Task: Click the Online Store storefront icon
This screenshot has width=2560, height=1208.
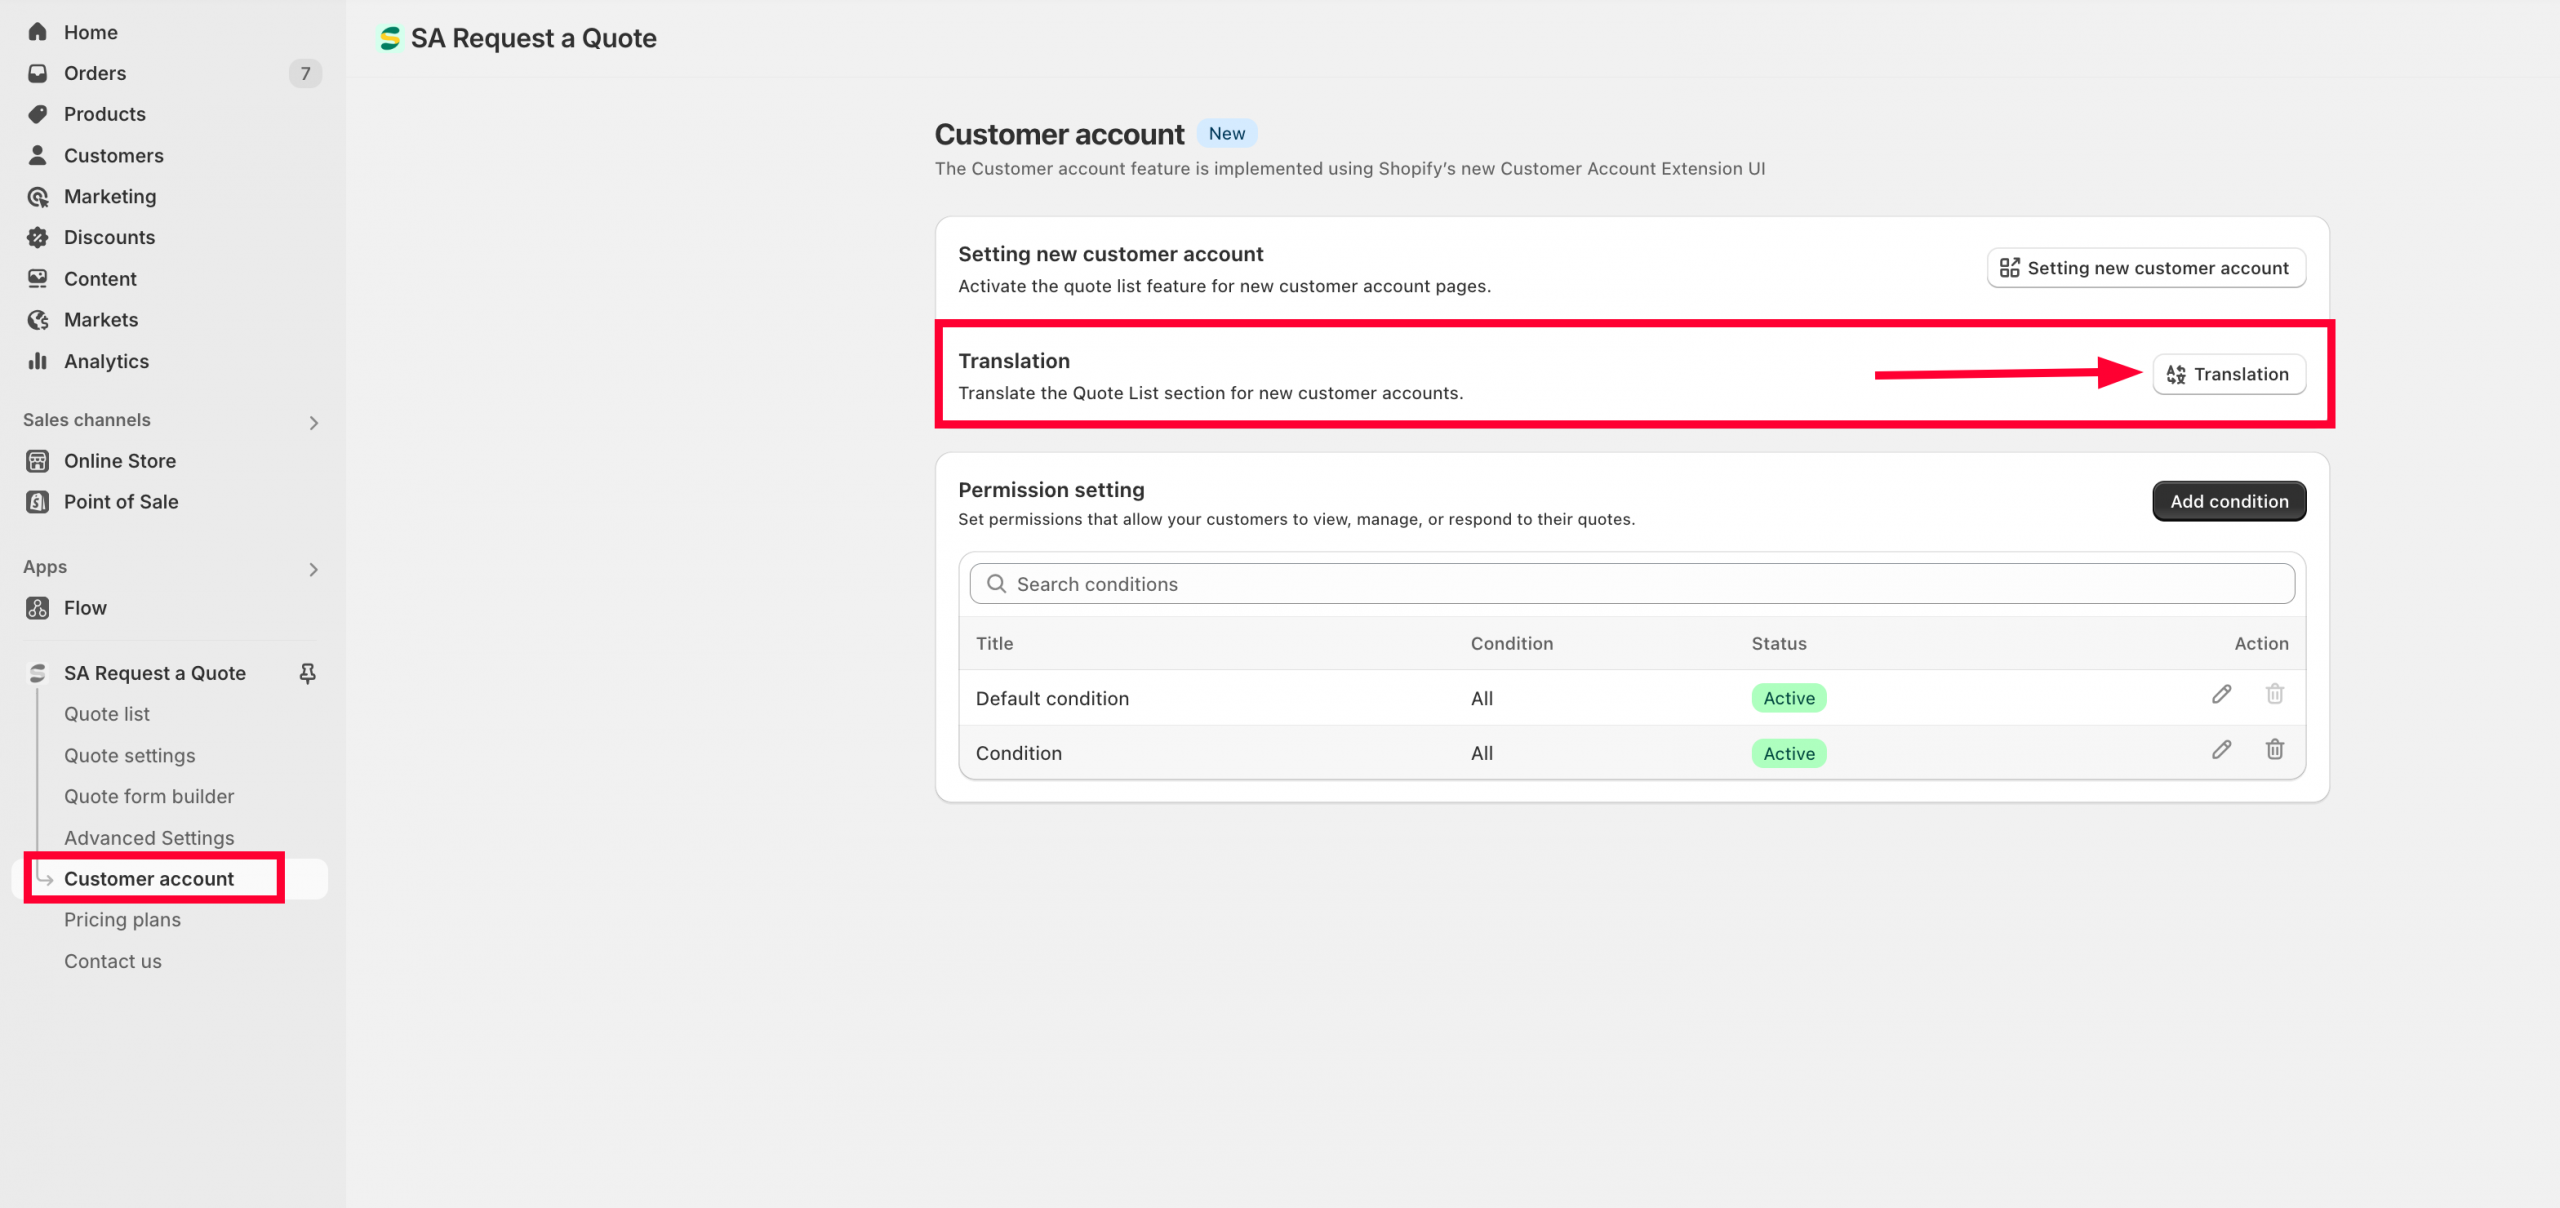Action: coord(38,461)
